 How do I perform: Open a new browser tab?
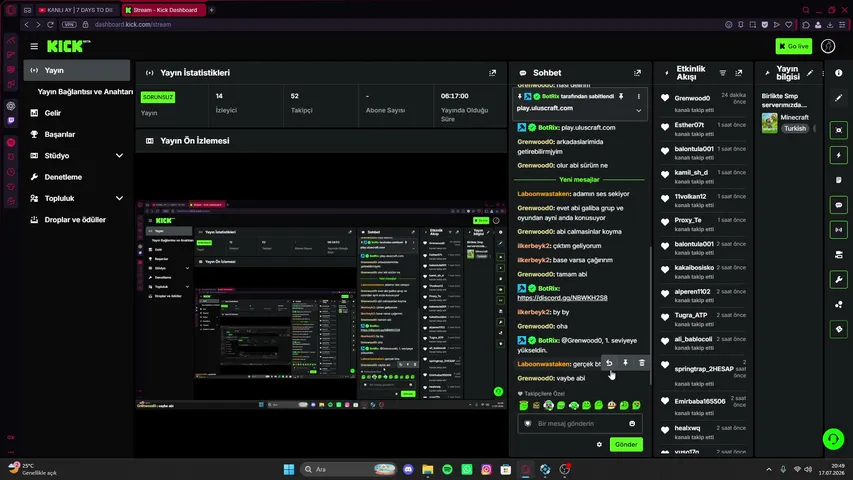click(x=212, y=10)
